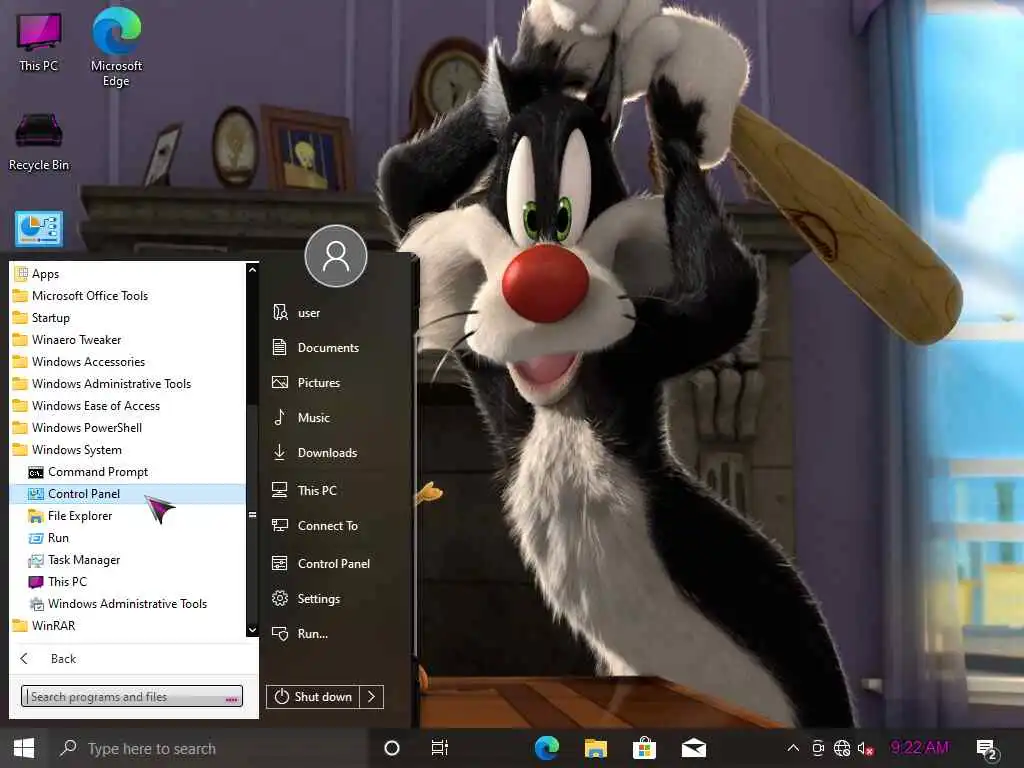Expand the Windows Administrative Tools folder

pyautogui.click(x=128, y=384)
